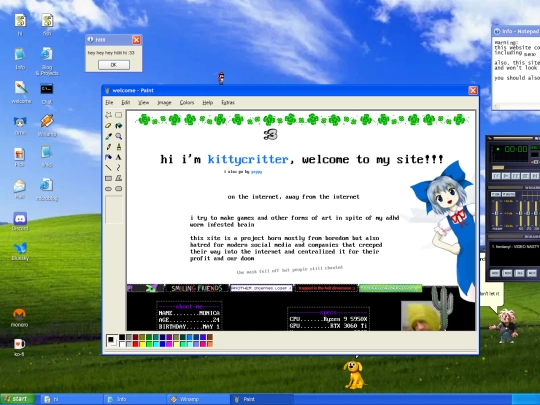The image size is (540, 405).
Task: Switch to the Info taskbar button
Action: tap(134, 399)
